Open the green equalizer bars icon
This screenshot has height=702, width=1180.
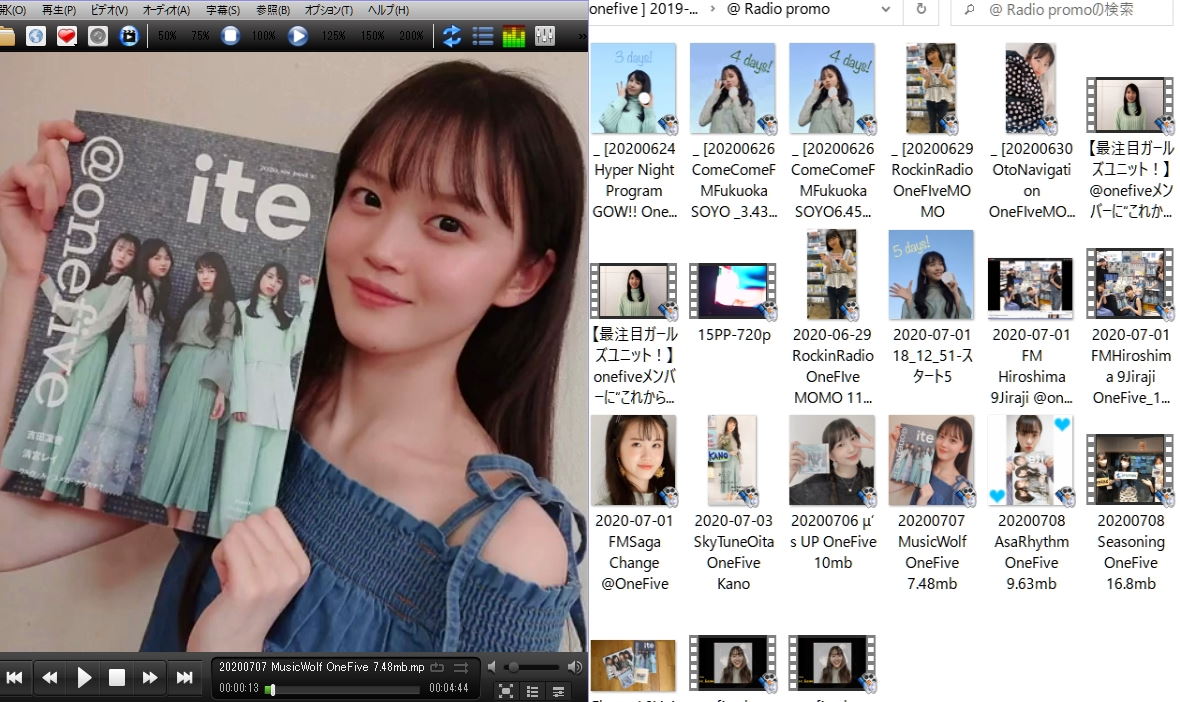(513, 37)
